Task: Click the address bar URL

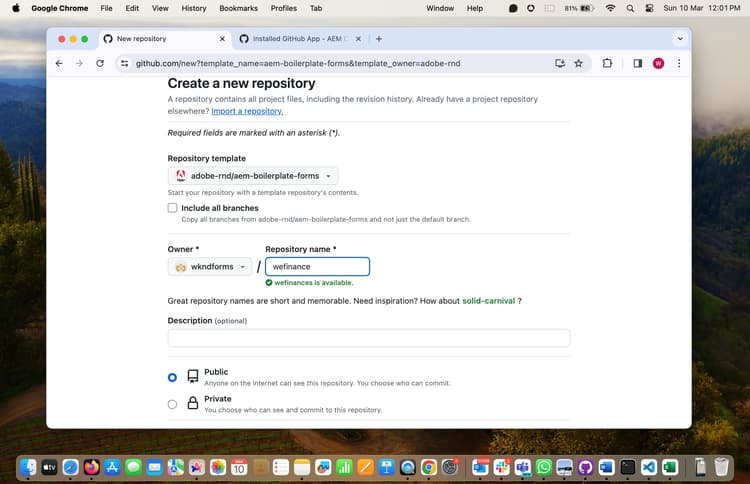Action: [x=298, y=63]
